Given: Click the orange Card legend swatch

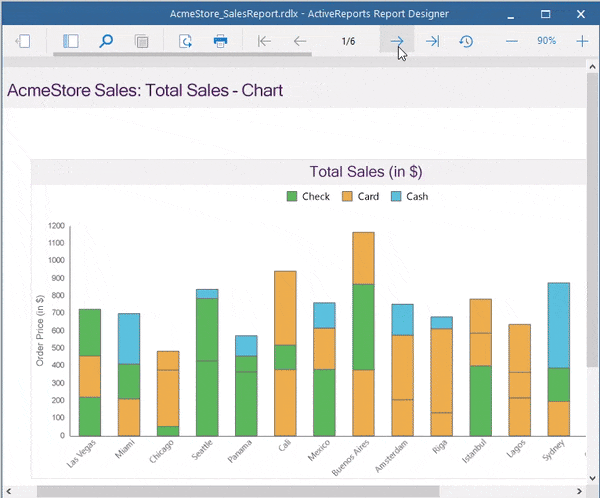Looking at the screenshot, I should click(347, 196).
